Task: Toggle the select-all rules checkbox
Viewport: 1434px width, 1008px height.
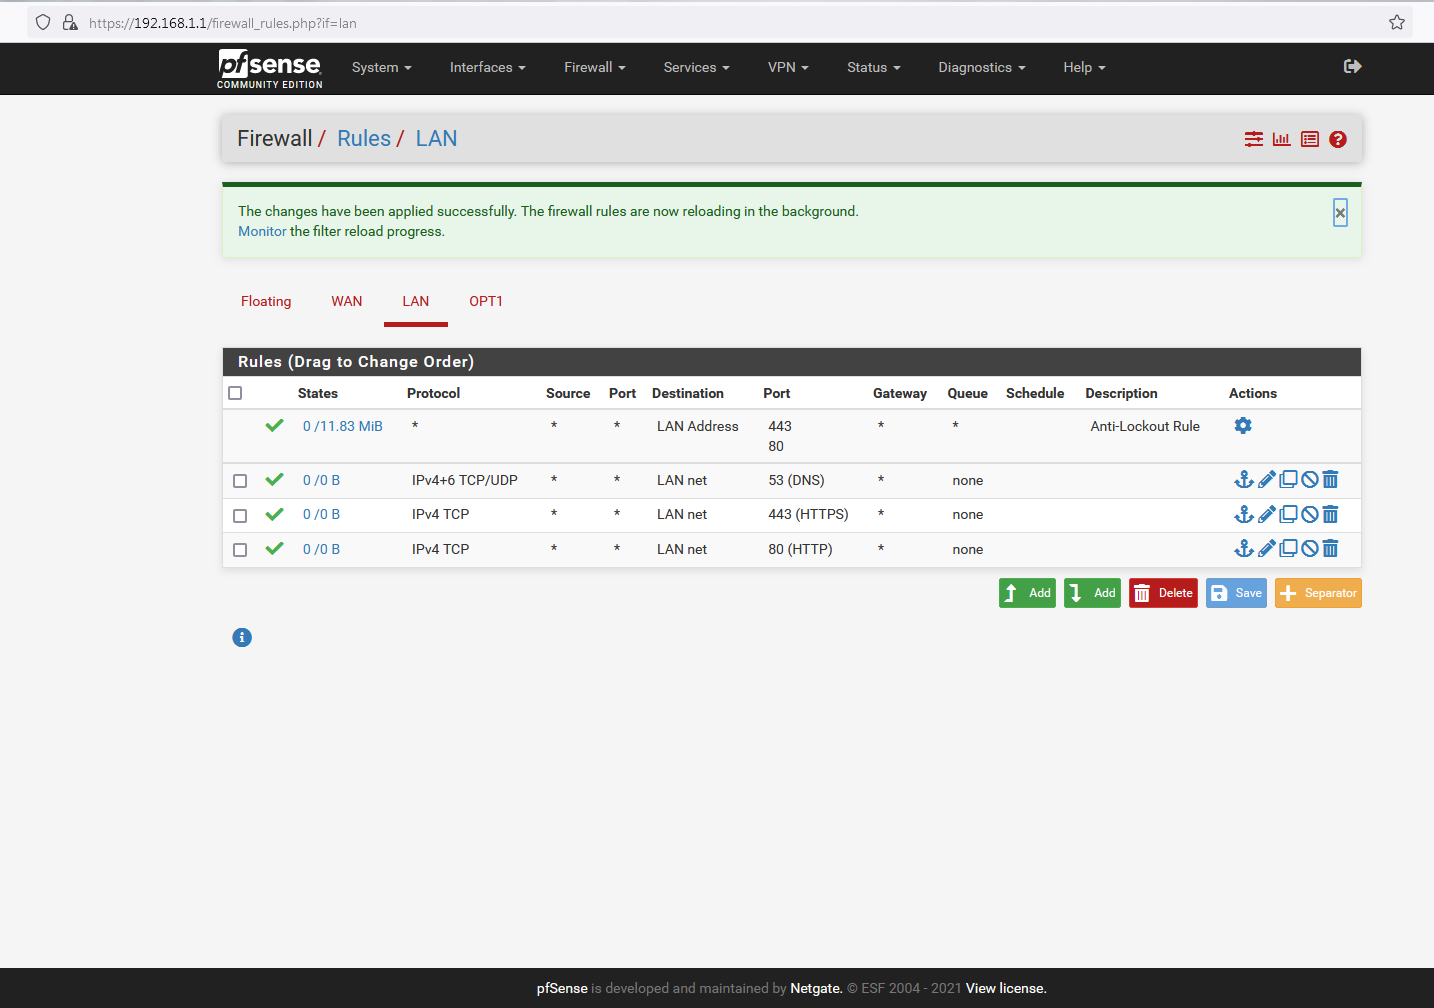Action: pyautogui.click(x=235, y=393)
